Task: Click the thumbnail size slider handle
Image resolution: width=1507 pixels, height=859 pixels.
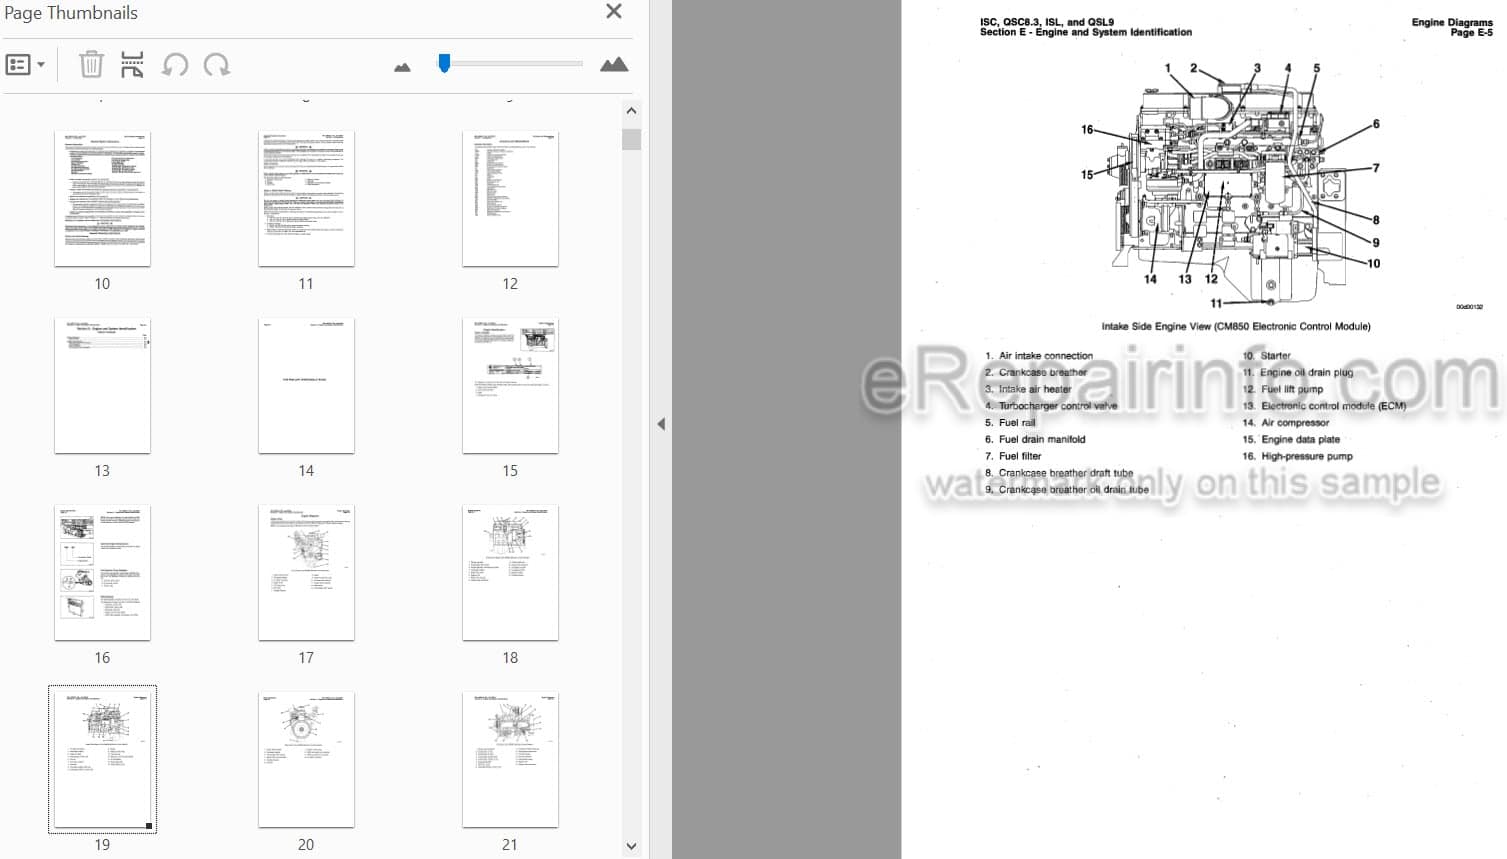Action: pos(444,64)
